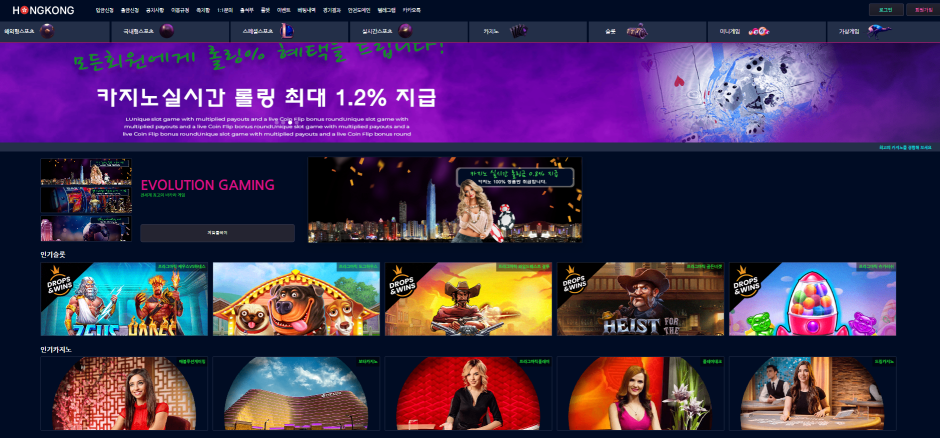Open the Heist slot game thumbnail
The image size is (940, 438).
[640, 299]
